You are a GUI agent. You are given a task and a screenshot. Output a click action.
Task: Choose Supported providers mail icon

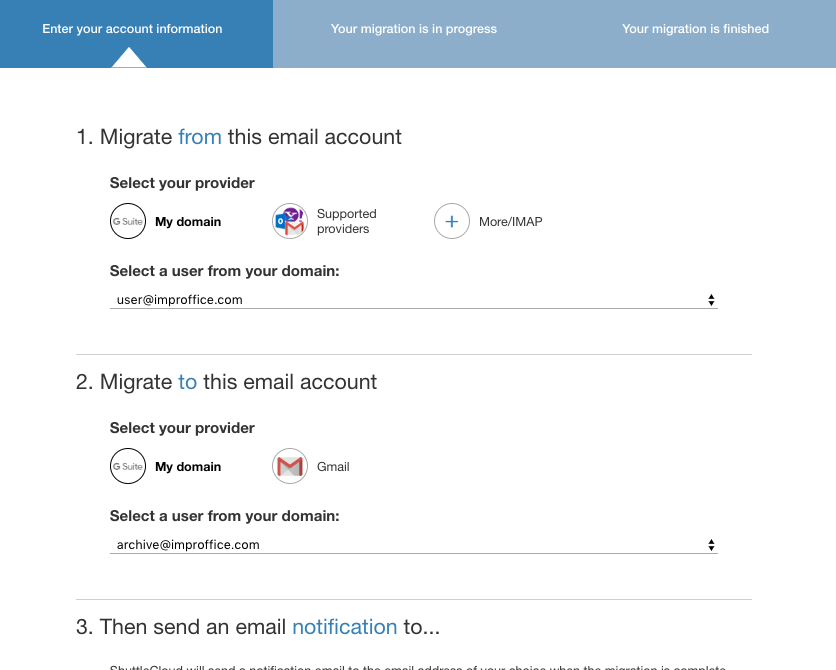(290, 222)
